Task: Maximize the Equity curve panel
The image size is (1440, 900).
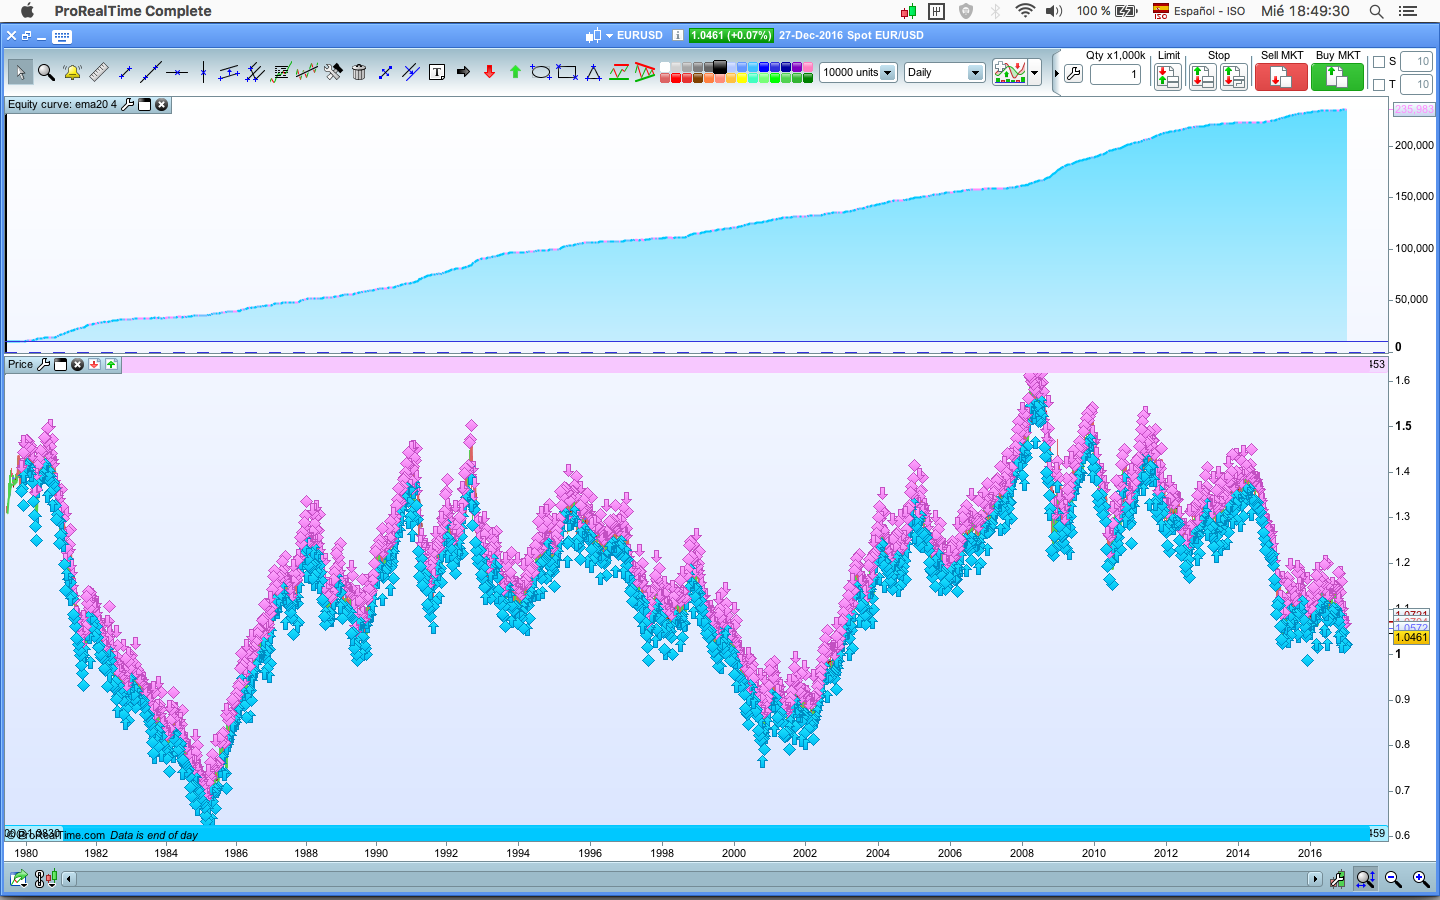Action: click(x=144, y=104)
